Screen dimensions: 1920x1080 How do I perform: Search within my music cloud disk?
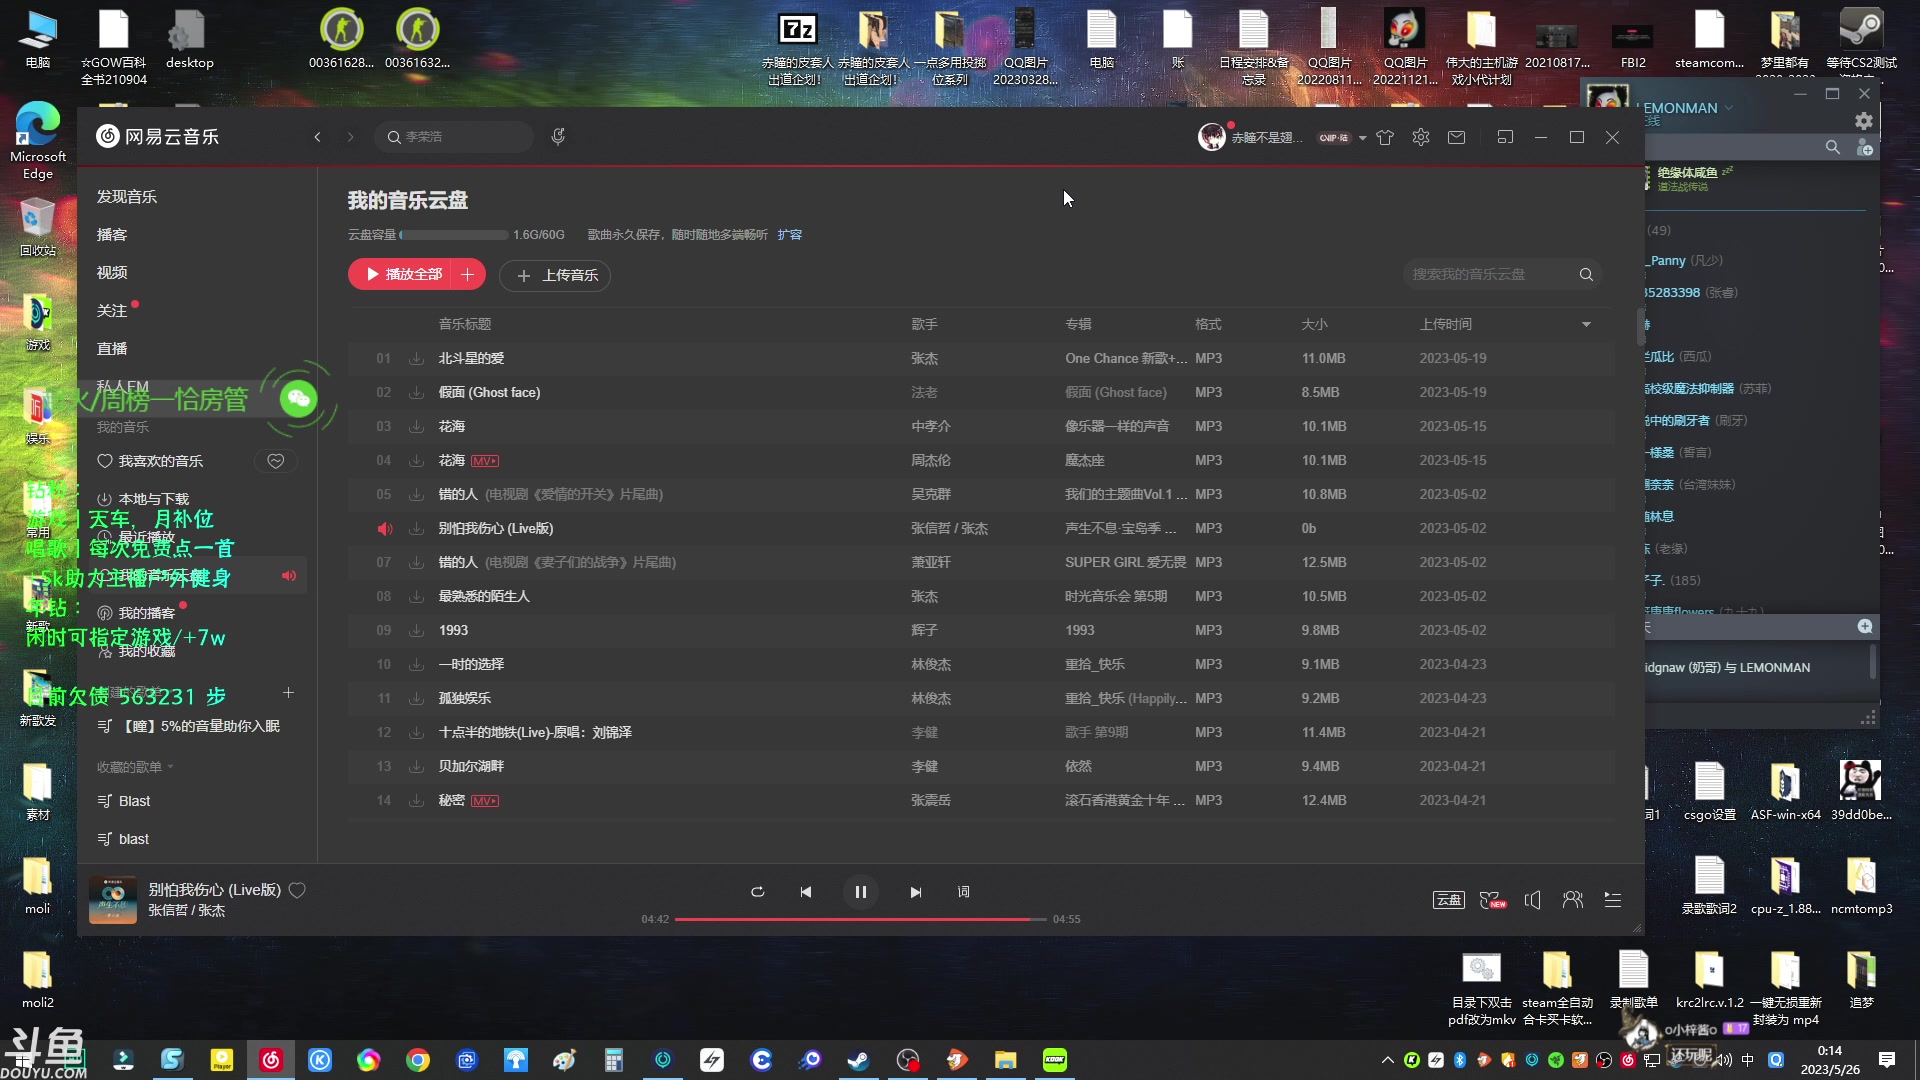[1490, 274]
